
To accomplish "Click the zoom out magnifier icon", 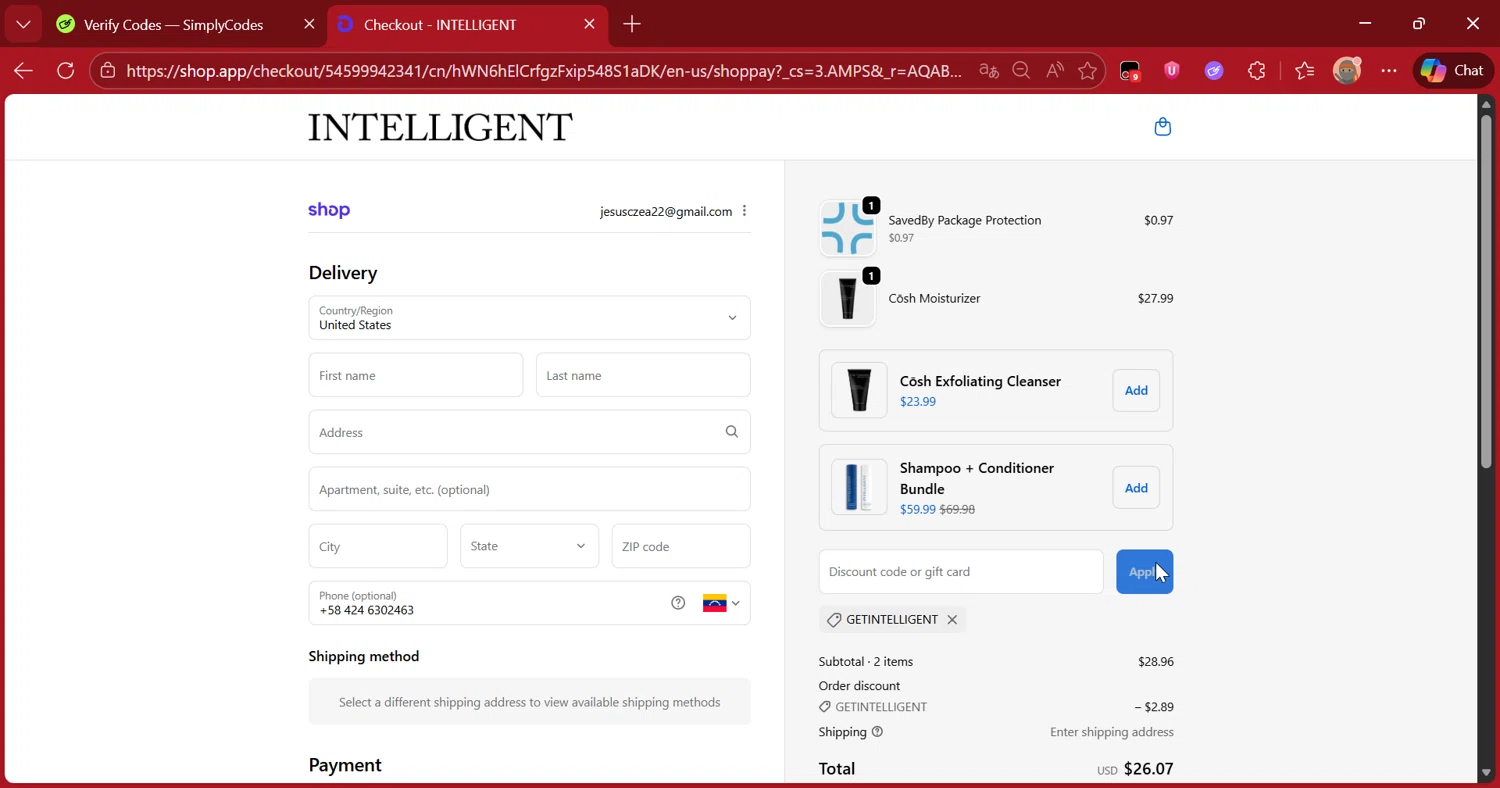I will click(x=1021, y=71).
